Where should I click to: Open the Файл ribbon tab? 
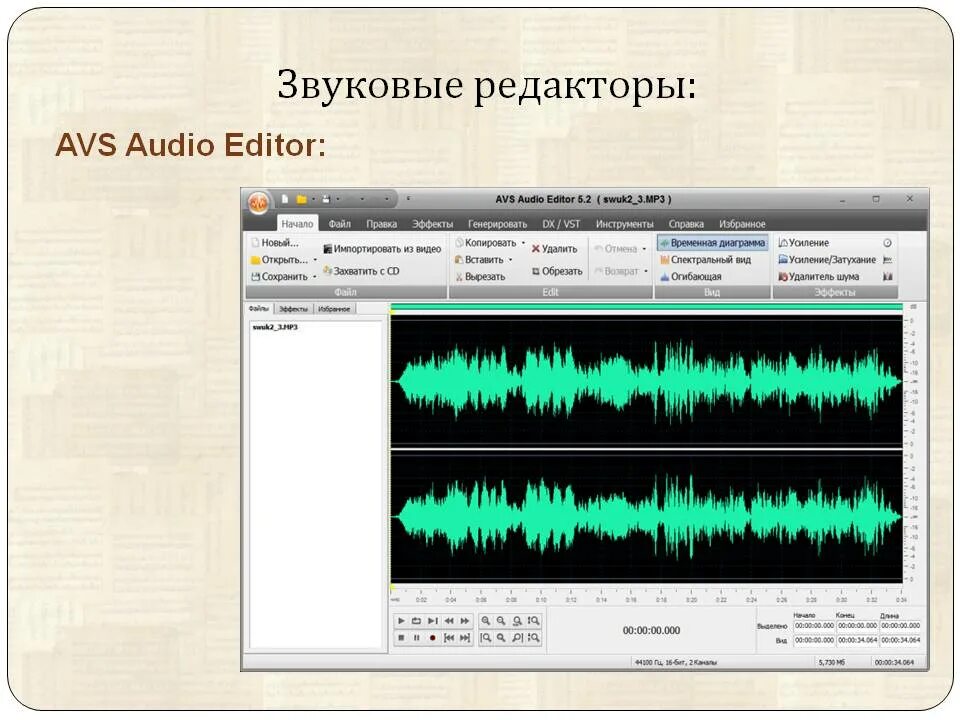tap(340, 224)
